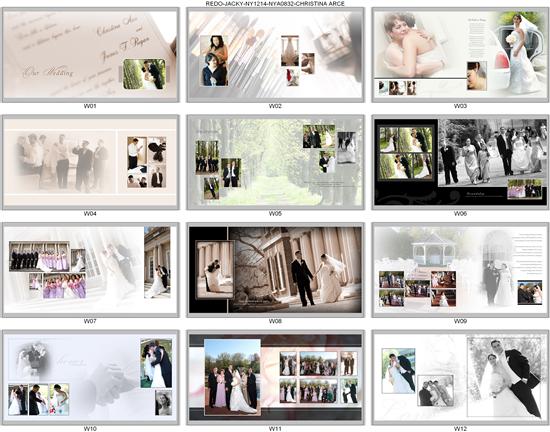This screenshot has height=432, width=550.
Task: Click the W01 label
Action: [90, 106]
